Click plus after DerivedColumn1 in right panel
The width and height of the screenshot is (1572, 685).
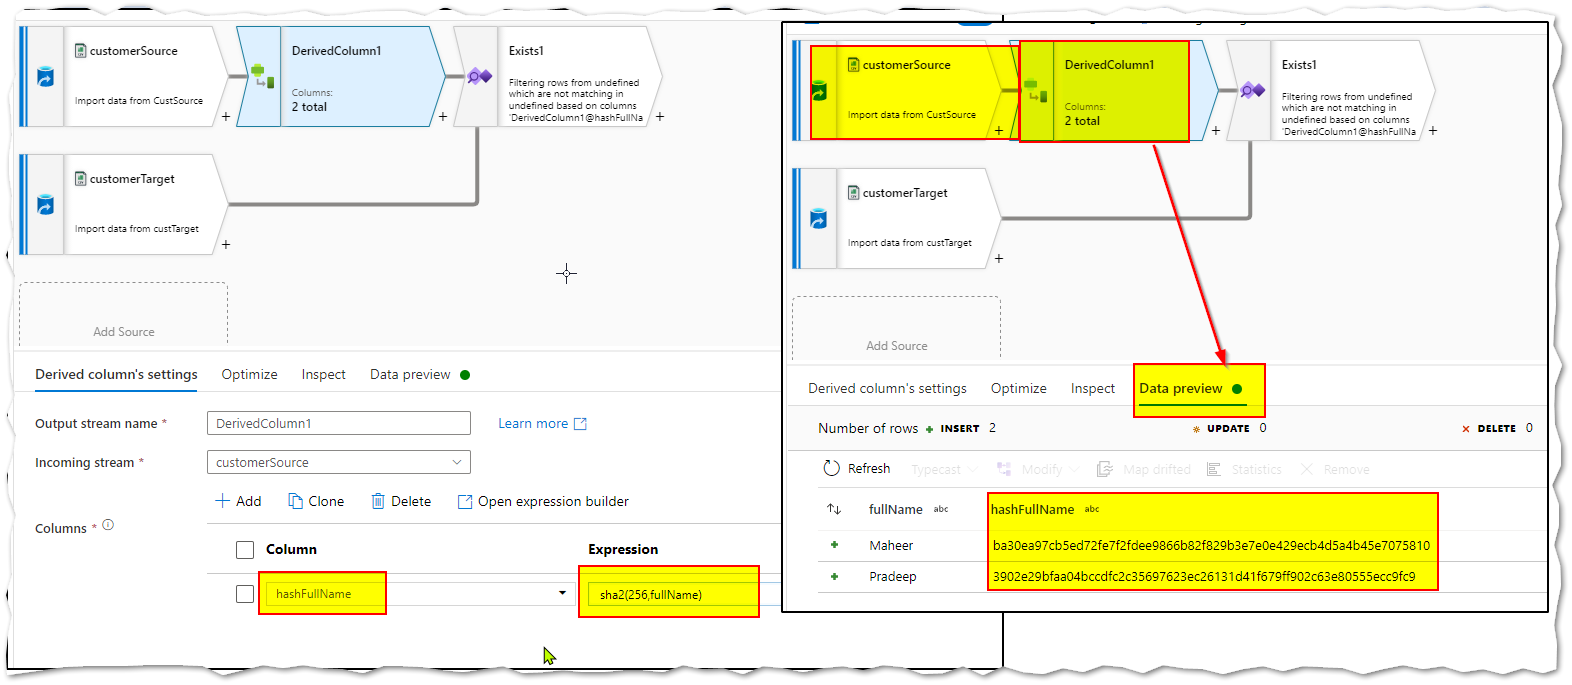tap(1216, 131)
